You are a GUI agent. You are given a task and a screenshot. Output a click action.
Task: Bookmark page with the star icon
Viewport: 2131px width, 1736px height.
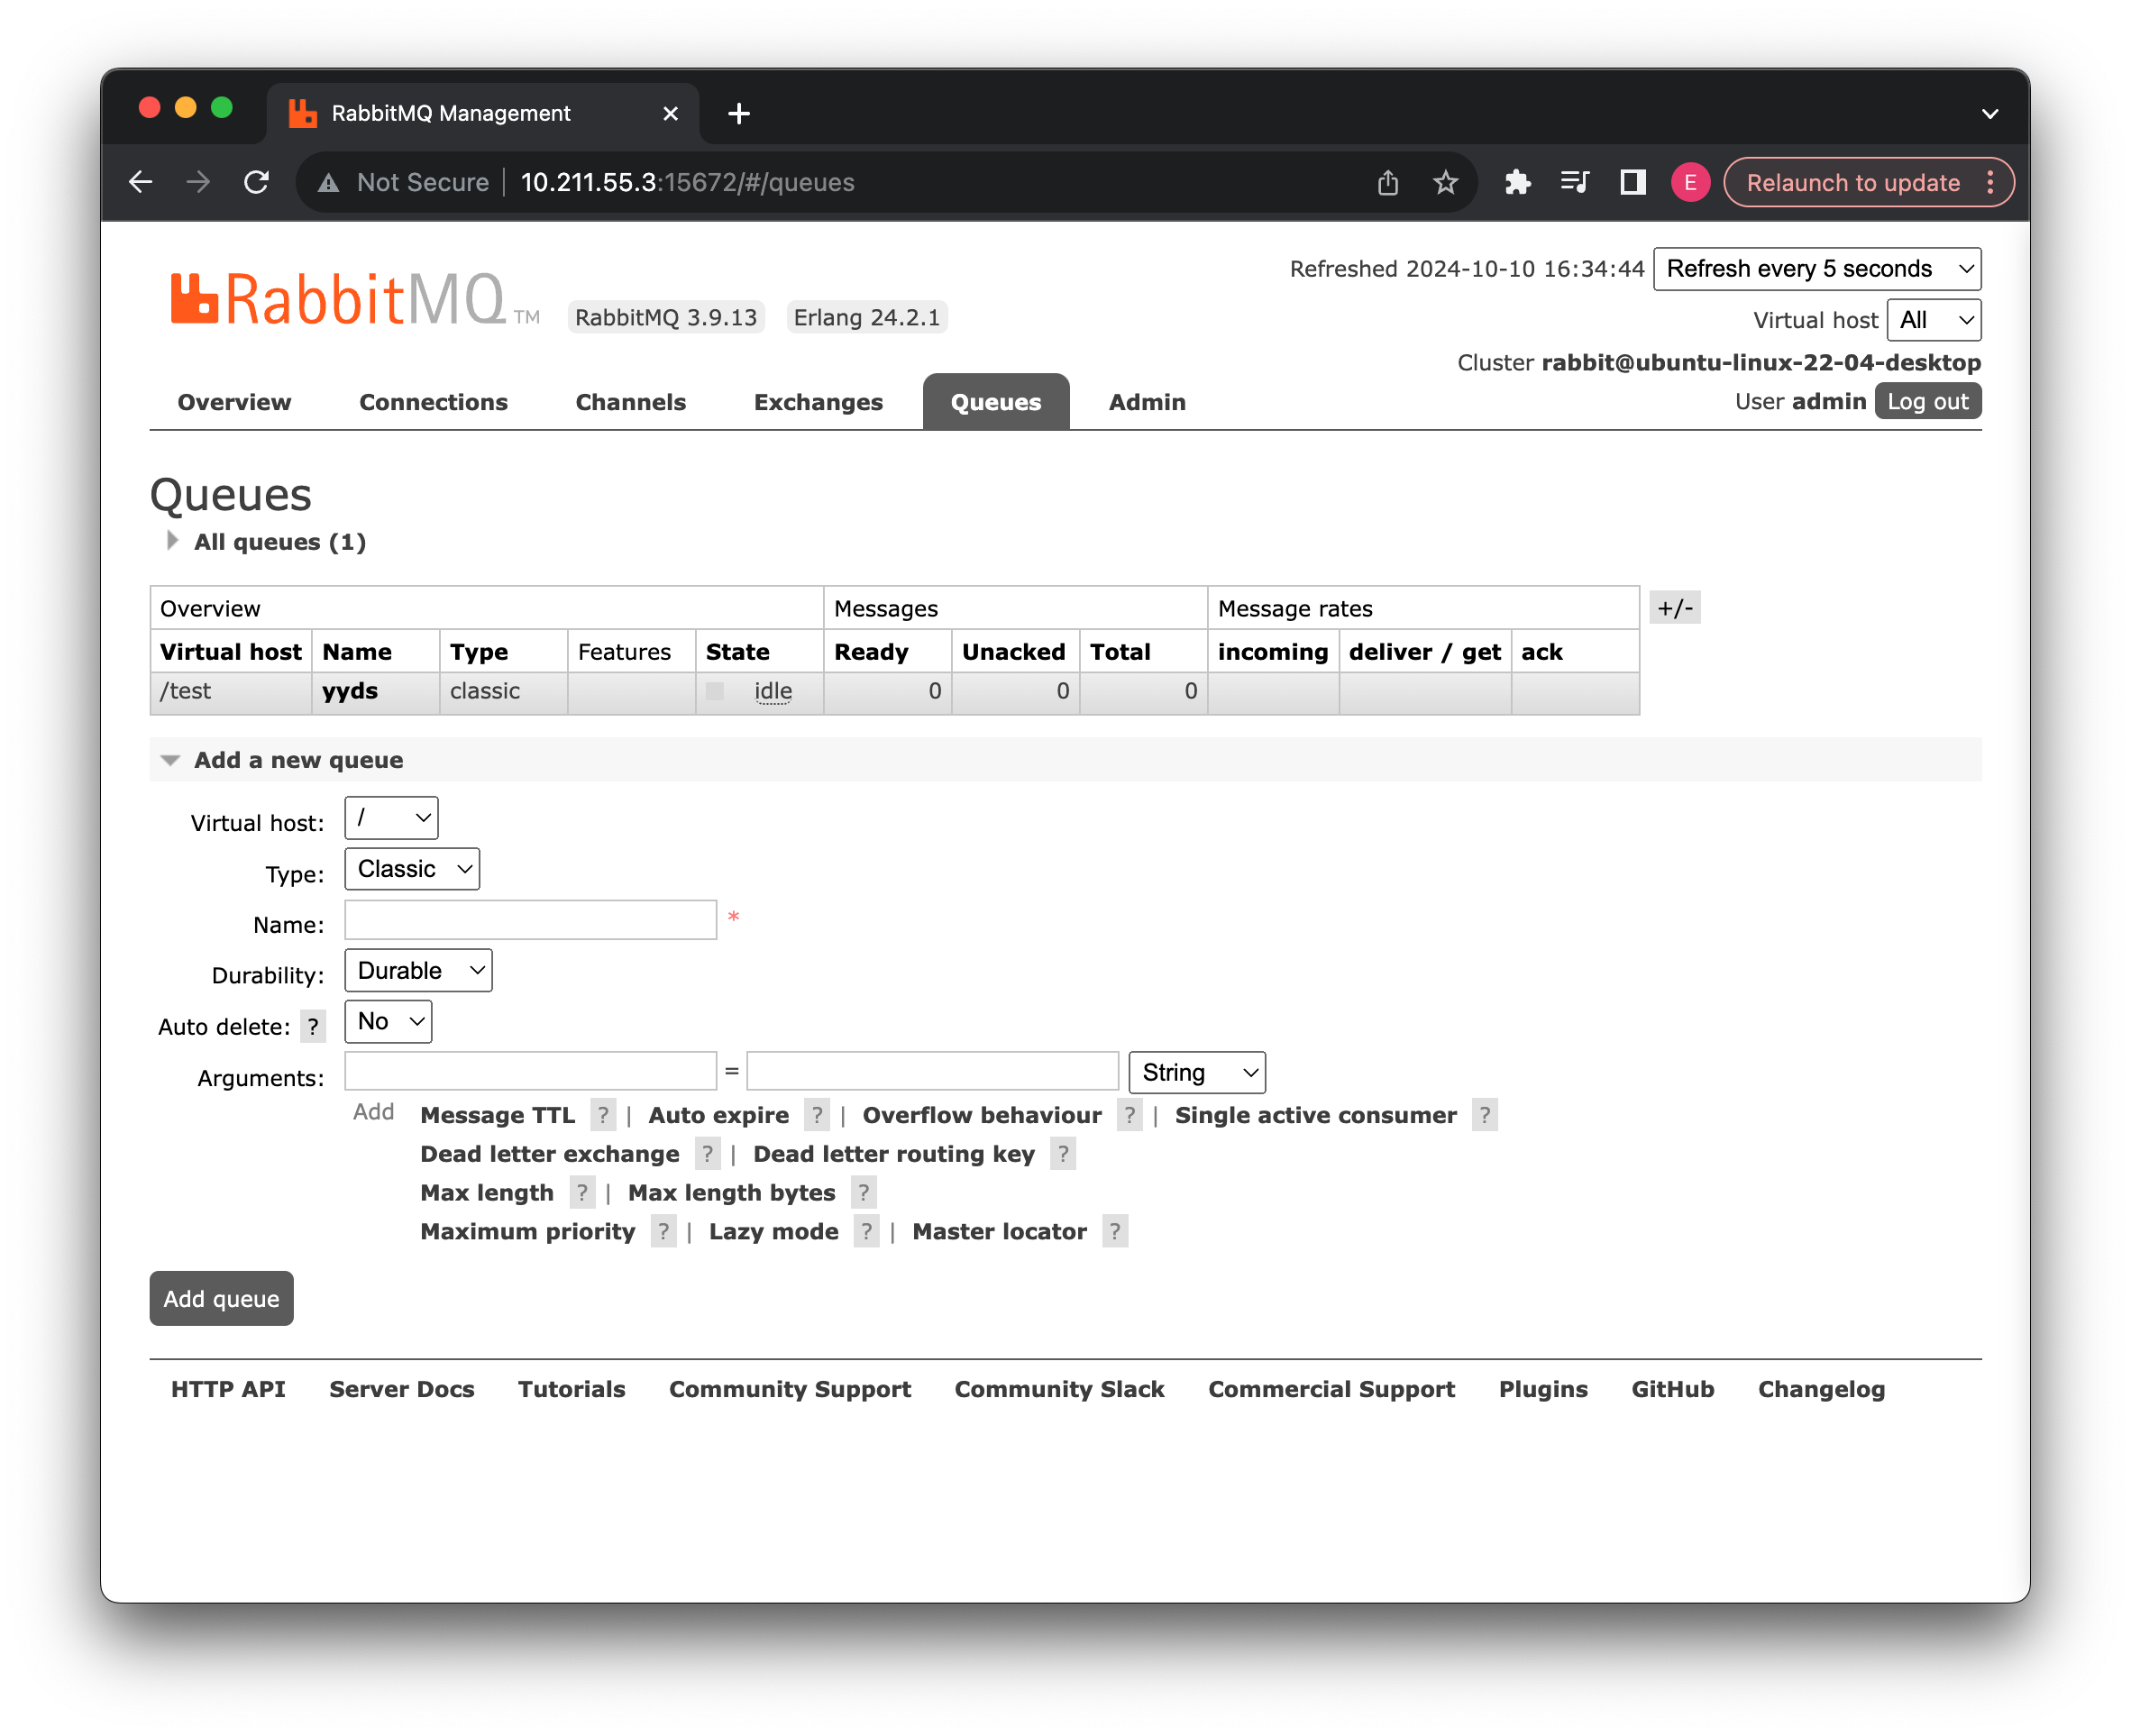(x=1445, y=182)
